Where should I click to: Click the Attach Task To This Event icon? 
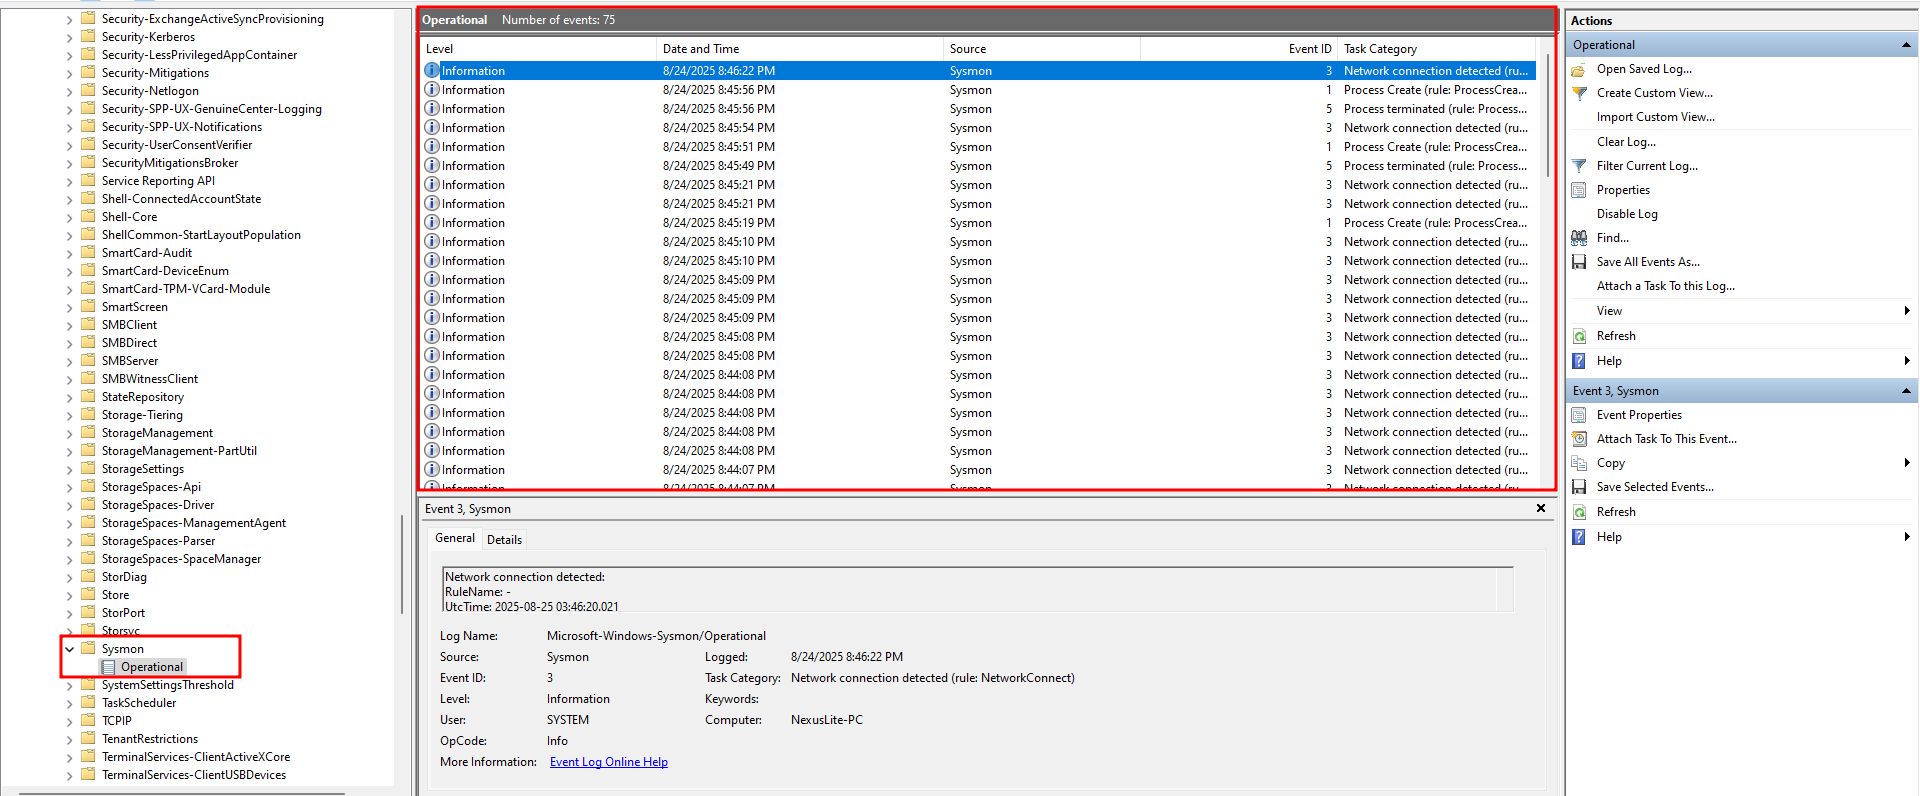1579,439
